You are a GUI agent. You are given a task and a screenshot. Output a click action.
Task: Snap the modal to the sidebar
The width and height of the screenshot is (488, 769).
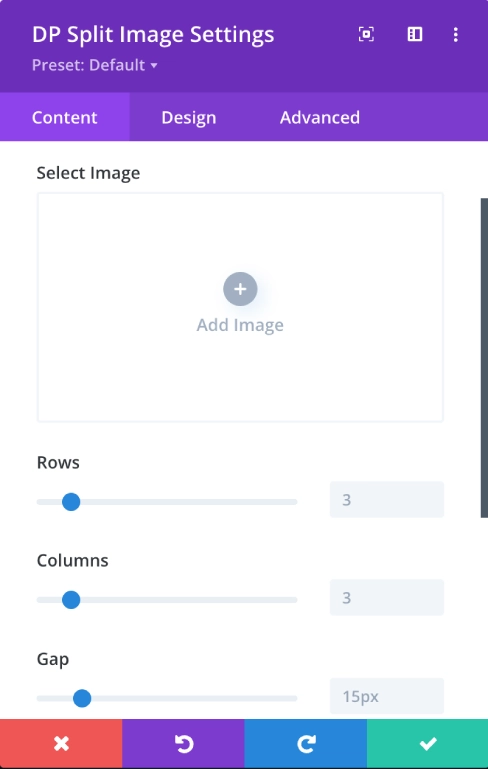(x=414, y=34)
